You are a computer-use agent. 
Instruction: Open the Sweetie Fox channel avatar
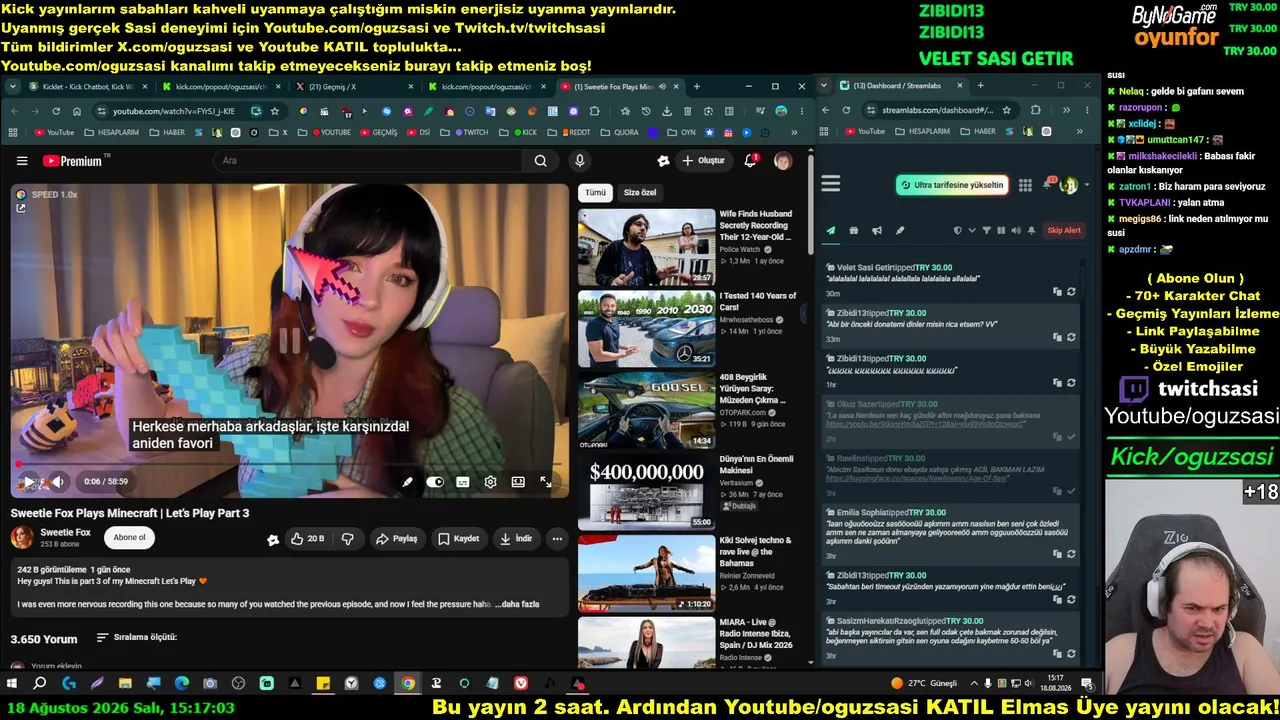pyautogui.click(x=22, y=538)
